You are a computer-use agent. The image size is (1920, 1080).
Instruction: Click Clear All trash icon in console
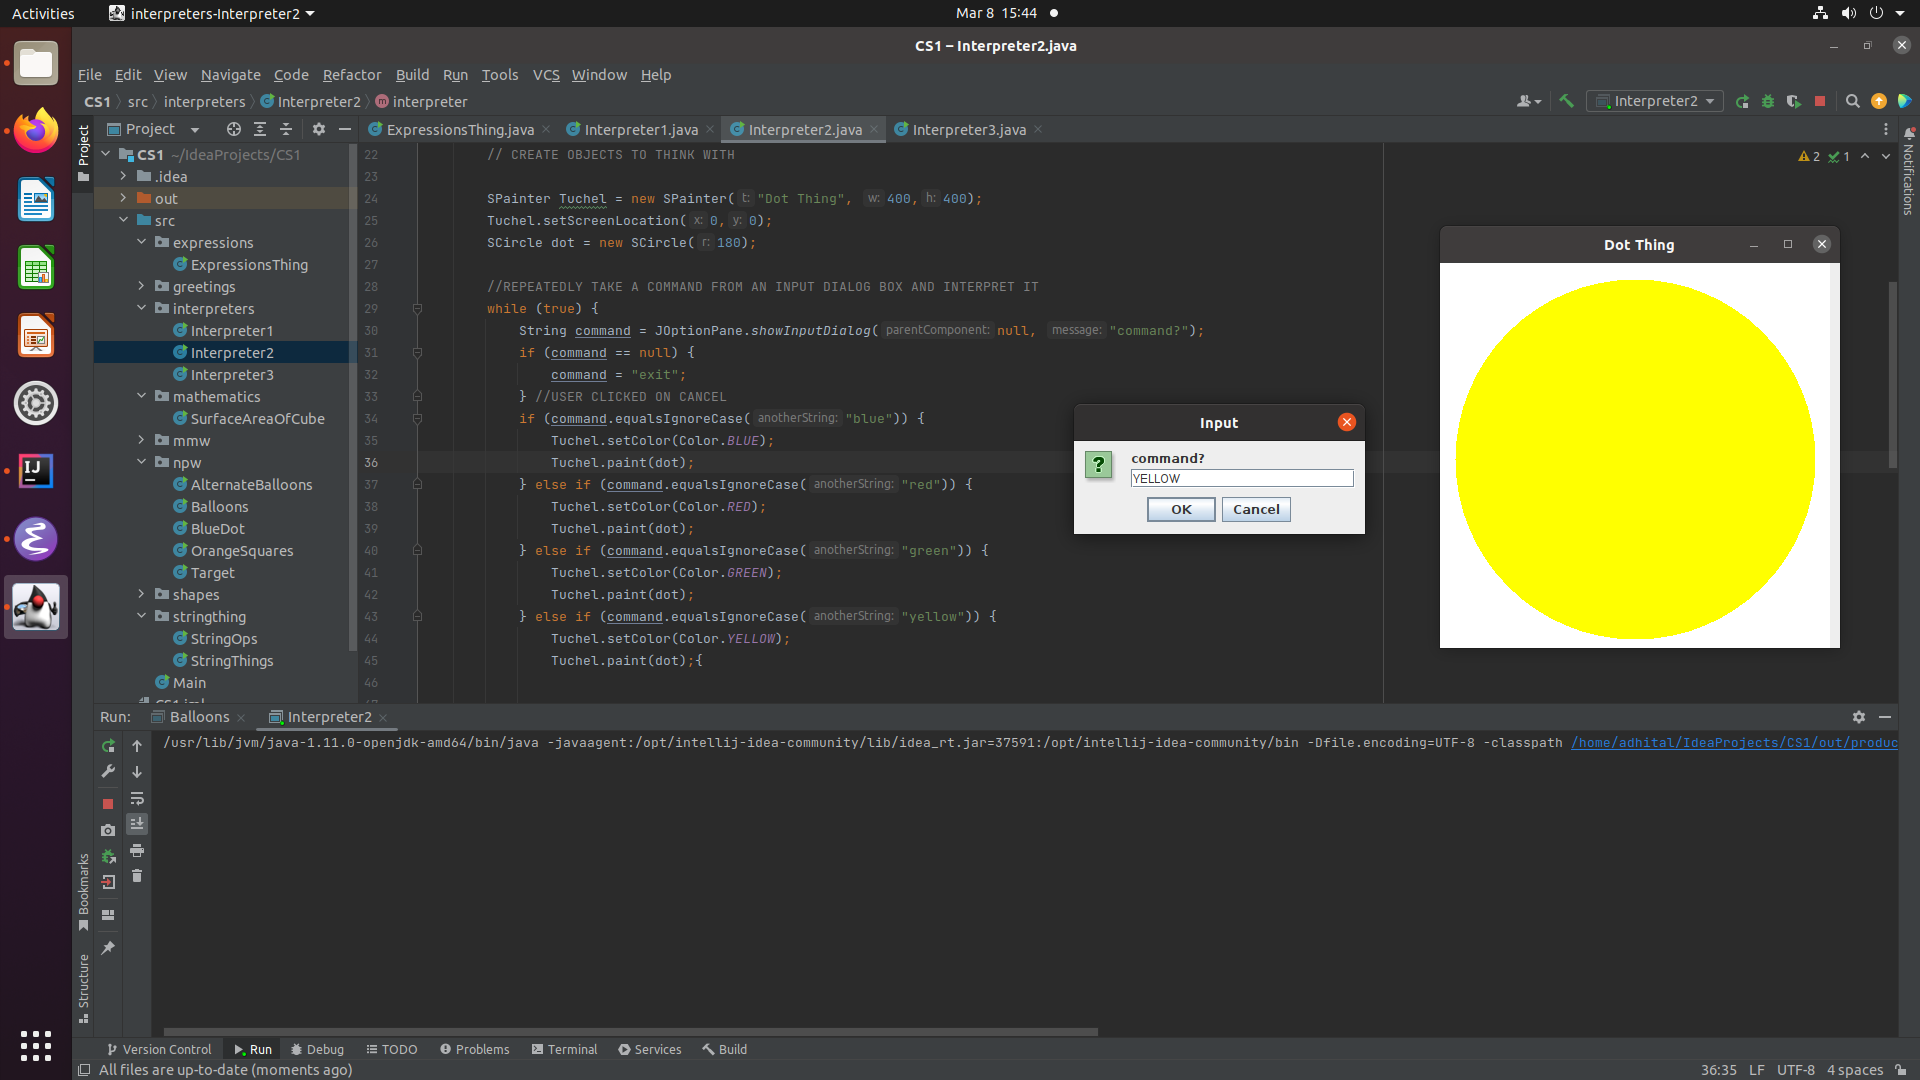pos(137,876)
